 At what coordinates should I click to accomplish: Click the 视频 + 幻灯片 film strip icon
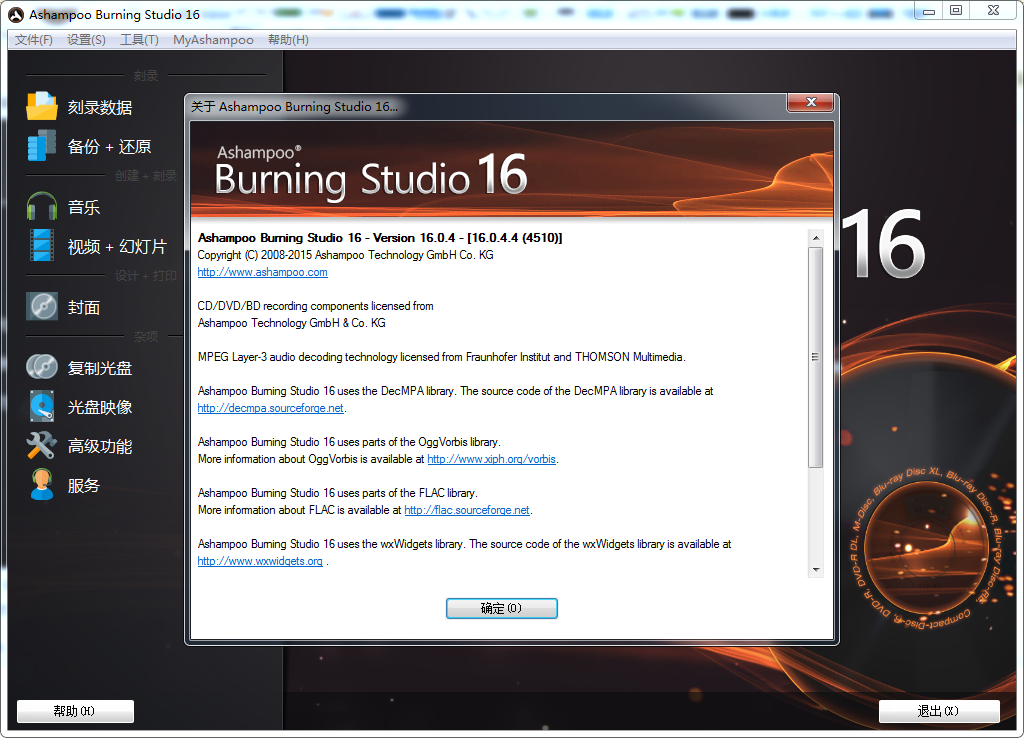point(42,246)
